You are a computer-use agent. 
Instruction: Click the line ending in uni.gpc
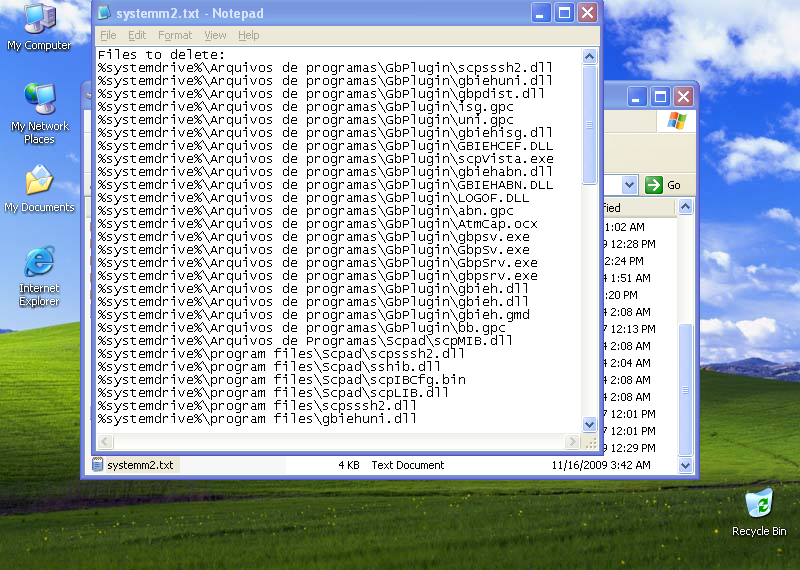tap(306, 120)
